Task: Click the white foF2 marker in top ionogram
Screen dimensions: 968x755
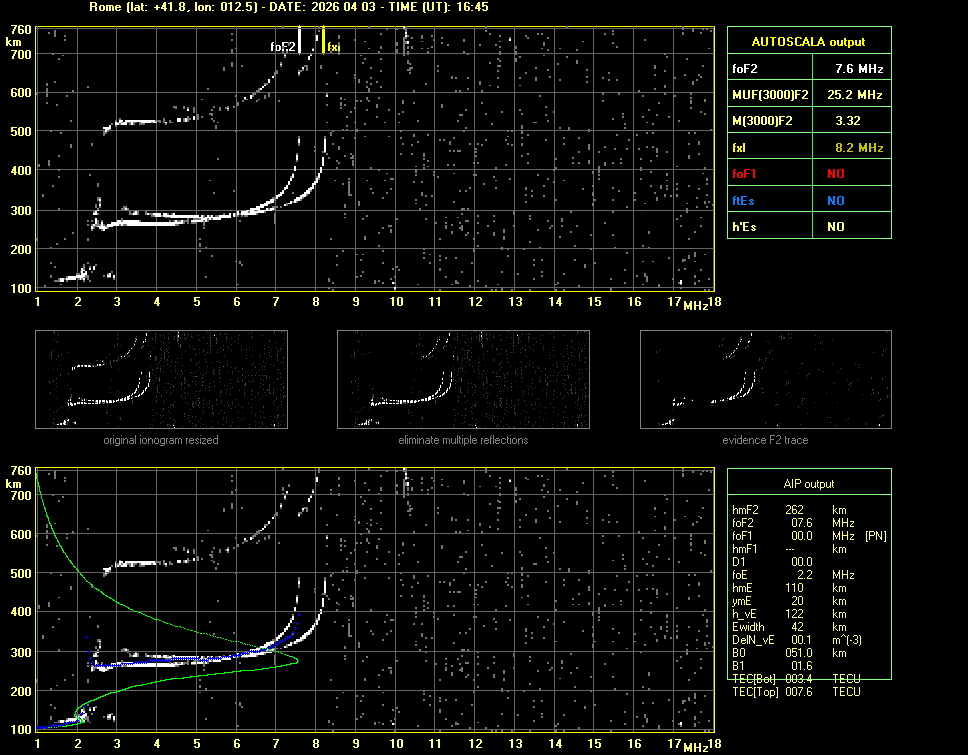Action: [x=300, y=40]
